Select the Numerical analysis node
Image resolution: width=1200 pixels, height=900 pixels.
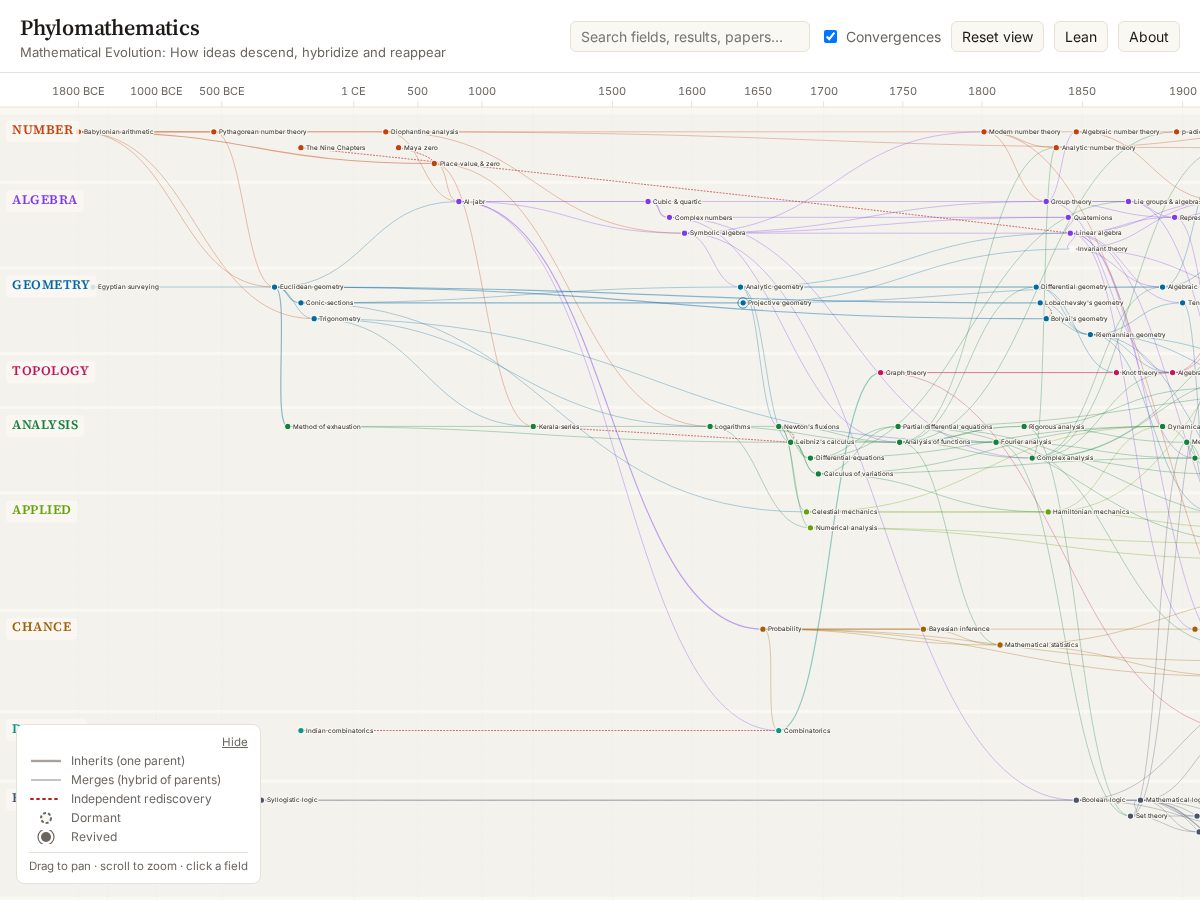(x=811, y=528)
